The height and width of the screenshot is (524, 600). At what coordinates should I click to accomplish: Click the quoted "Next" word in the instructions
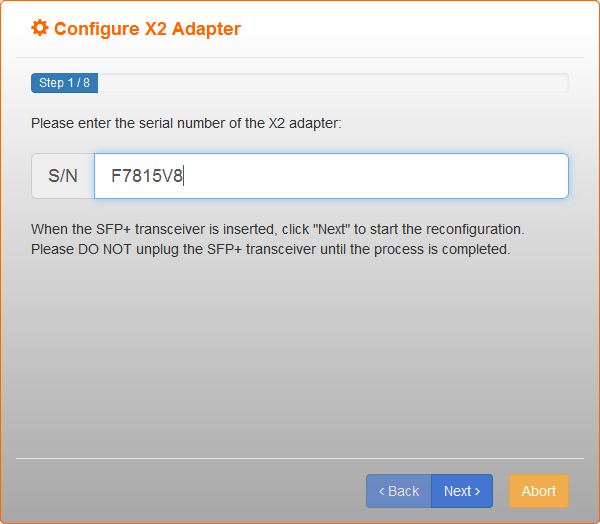coord(331,229)
